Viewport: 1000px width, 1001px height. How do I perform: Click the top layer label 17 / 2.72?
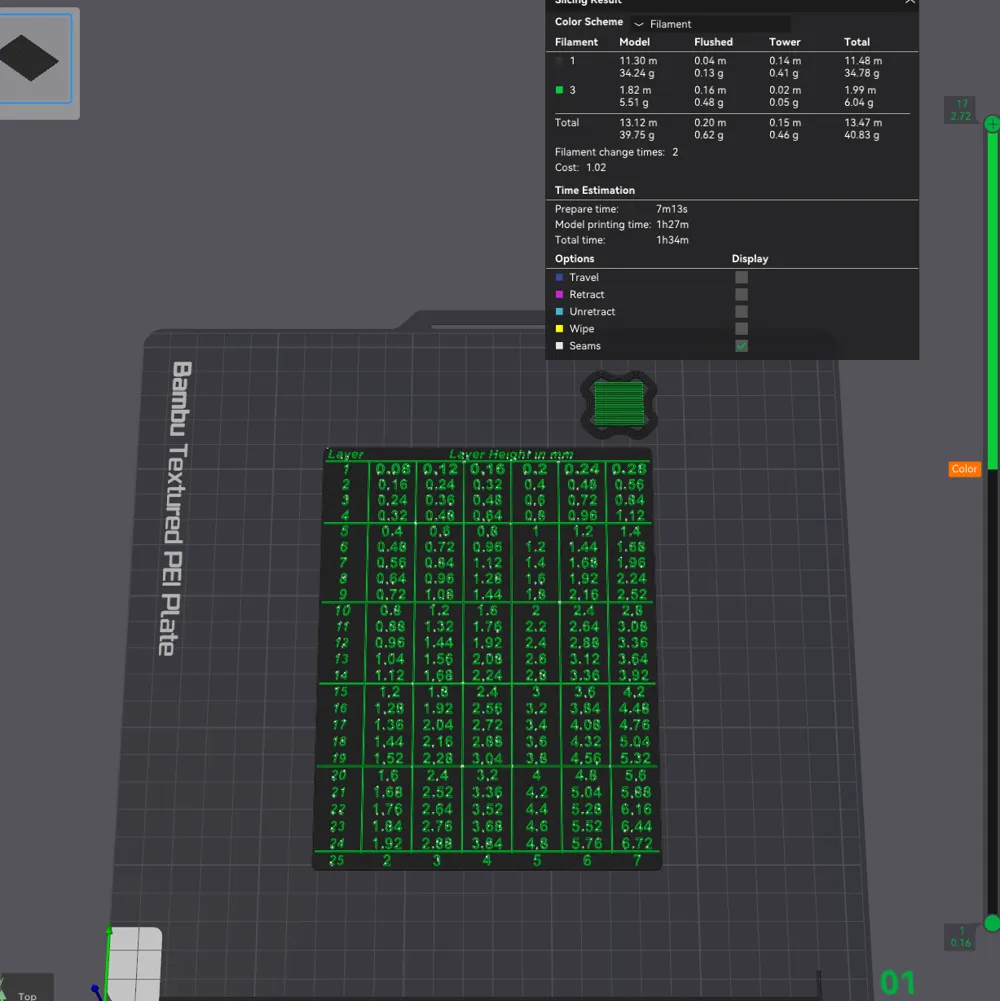[960, 110]
